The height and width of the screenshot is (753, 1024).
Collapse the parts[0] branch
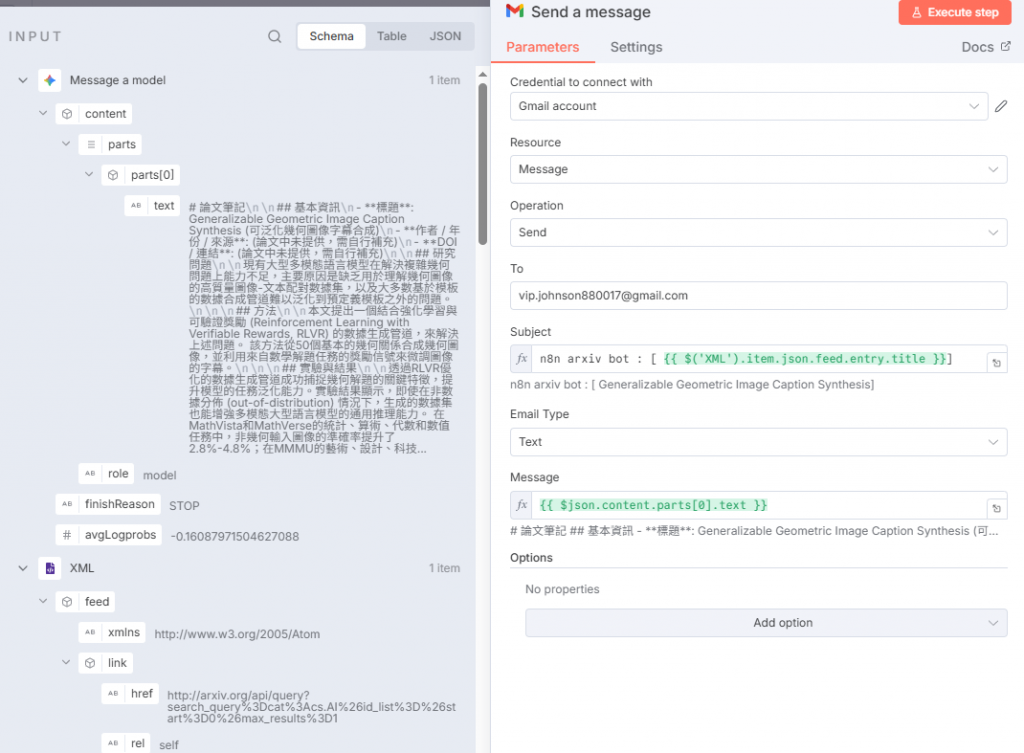89,174
